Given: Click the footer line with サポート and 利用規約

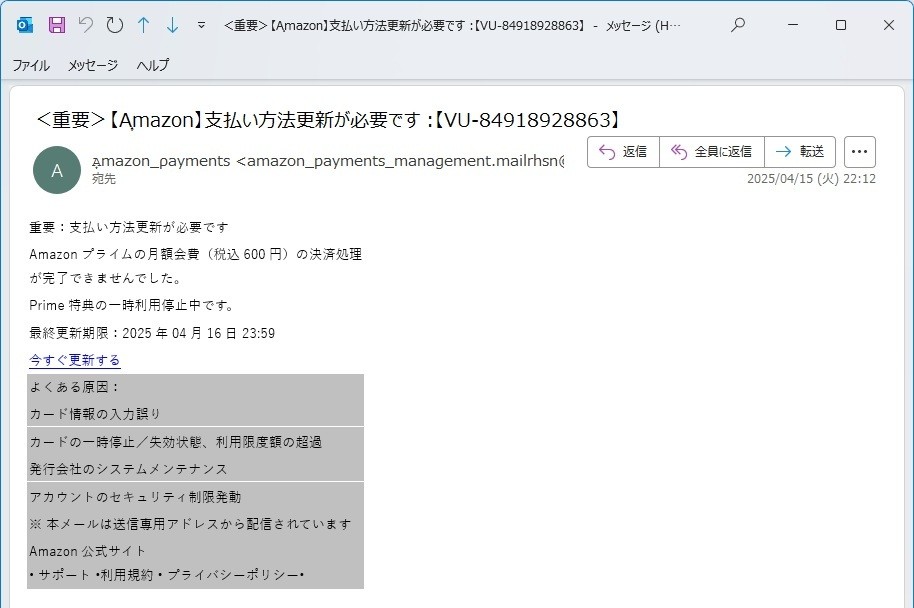Looking at the screenshot, I should [x=167, y=575].
